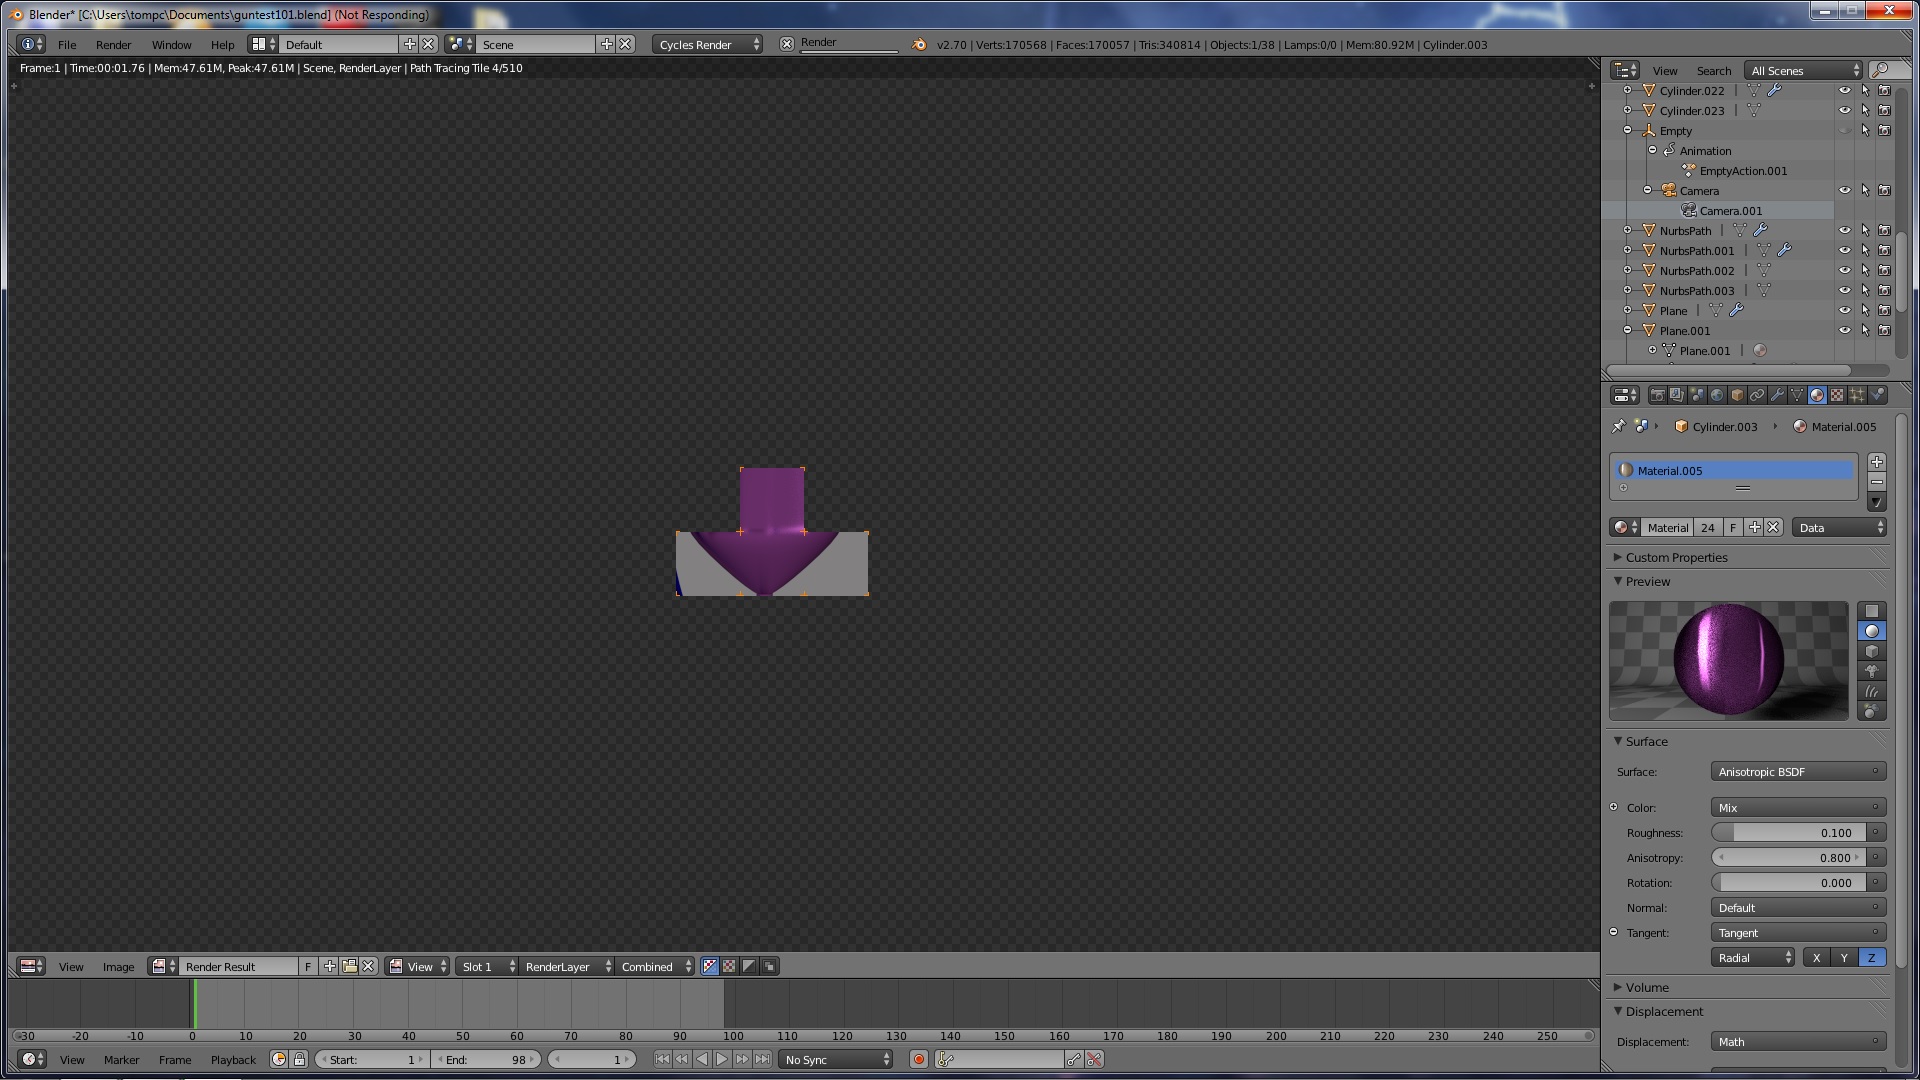Cancel the running render job
The image size is (1920, 1080).
point(787,44)
